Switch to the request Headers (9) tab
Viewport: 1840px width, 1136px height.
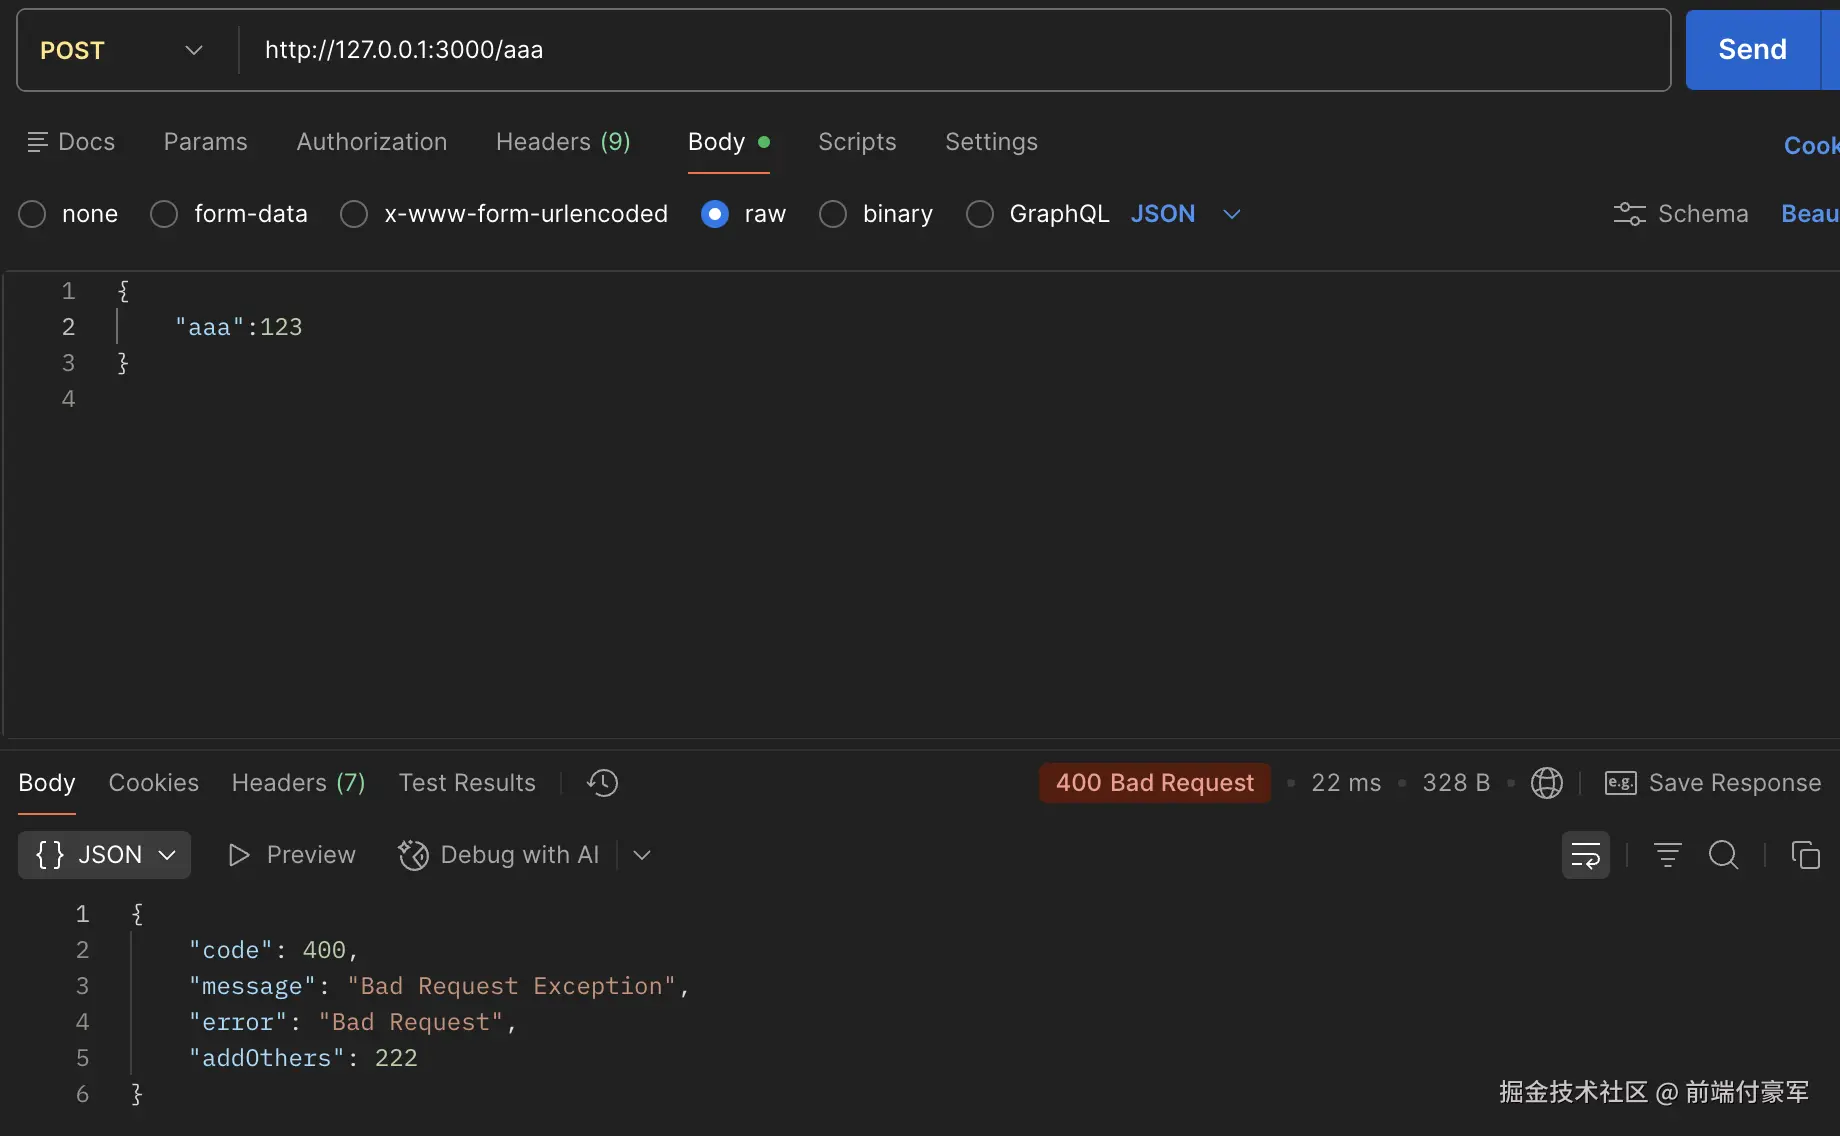tap(563, 142)
